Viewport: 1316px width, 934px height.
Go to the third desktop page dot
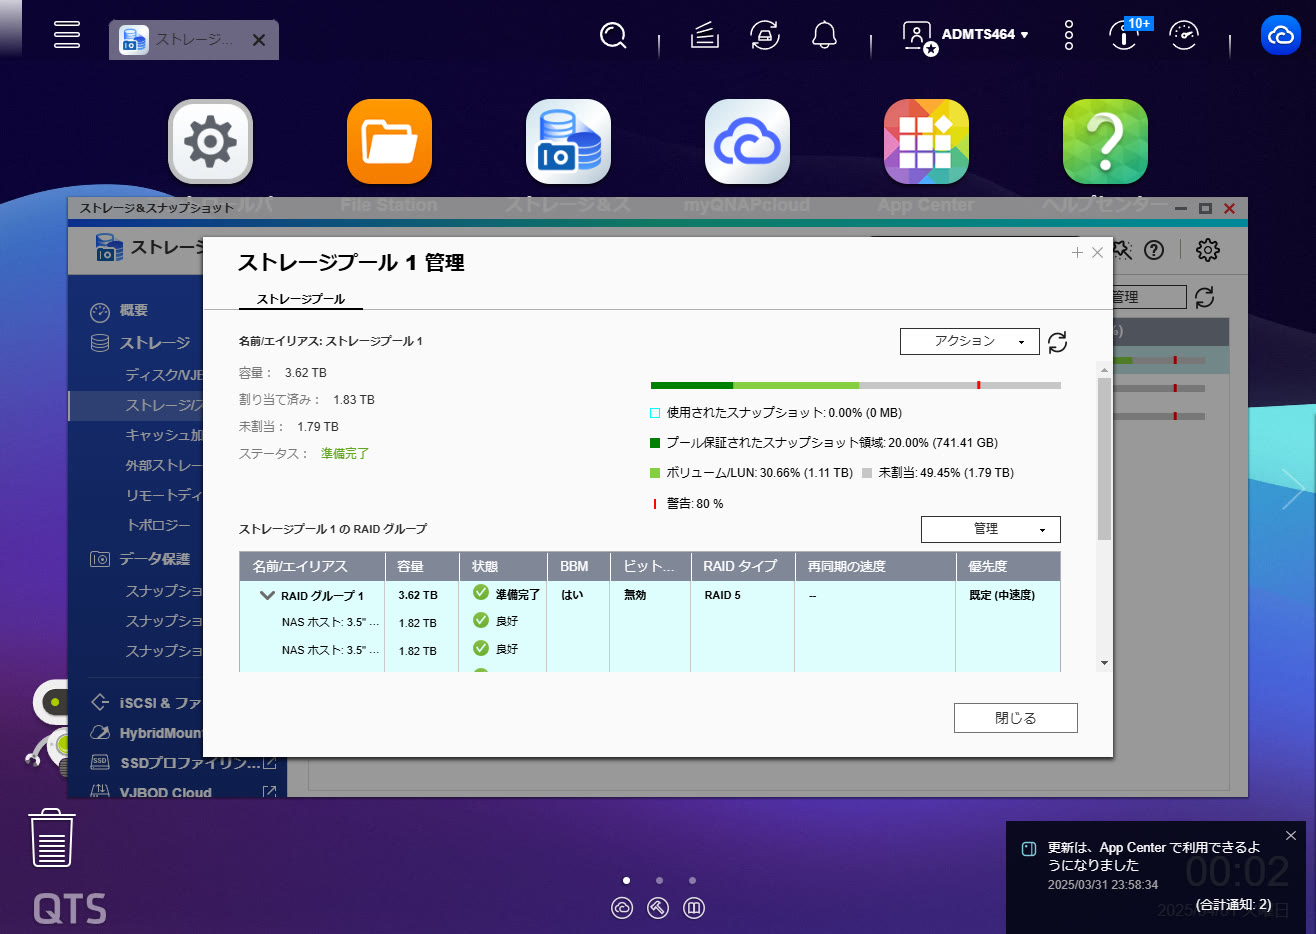tap(692, 881)
